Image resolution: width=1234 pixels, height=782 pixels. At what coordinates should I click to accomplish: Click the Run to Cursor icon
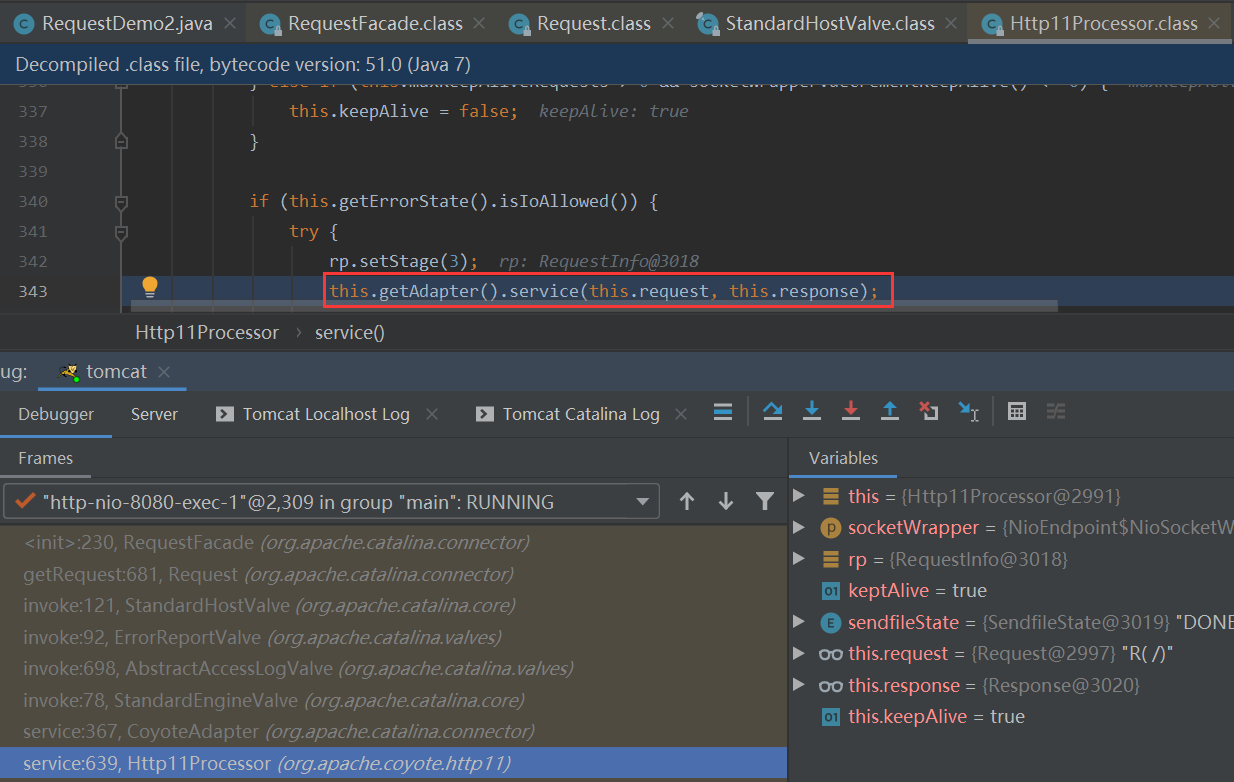[x=968, y=411]
